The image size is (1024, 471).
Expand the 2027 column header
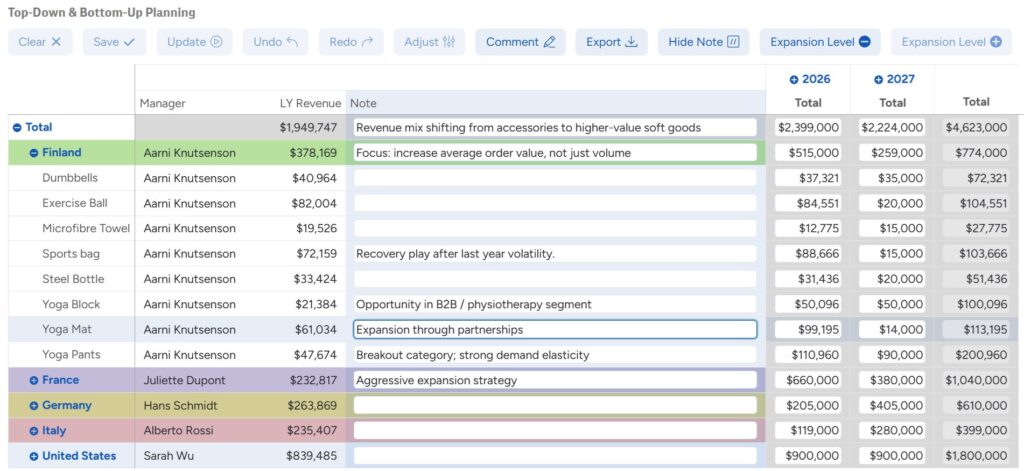[878, 80]
